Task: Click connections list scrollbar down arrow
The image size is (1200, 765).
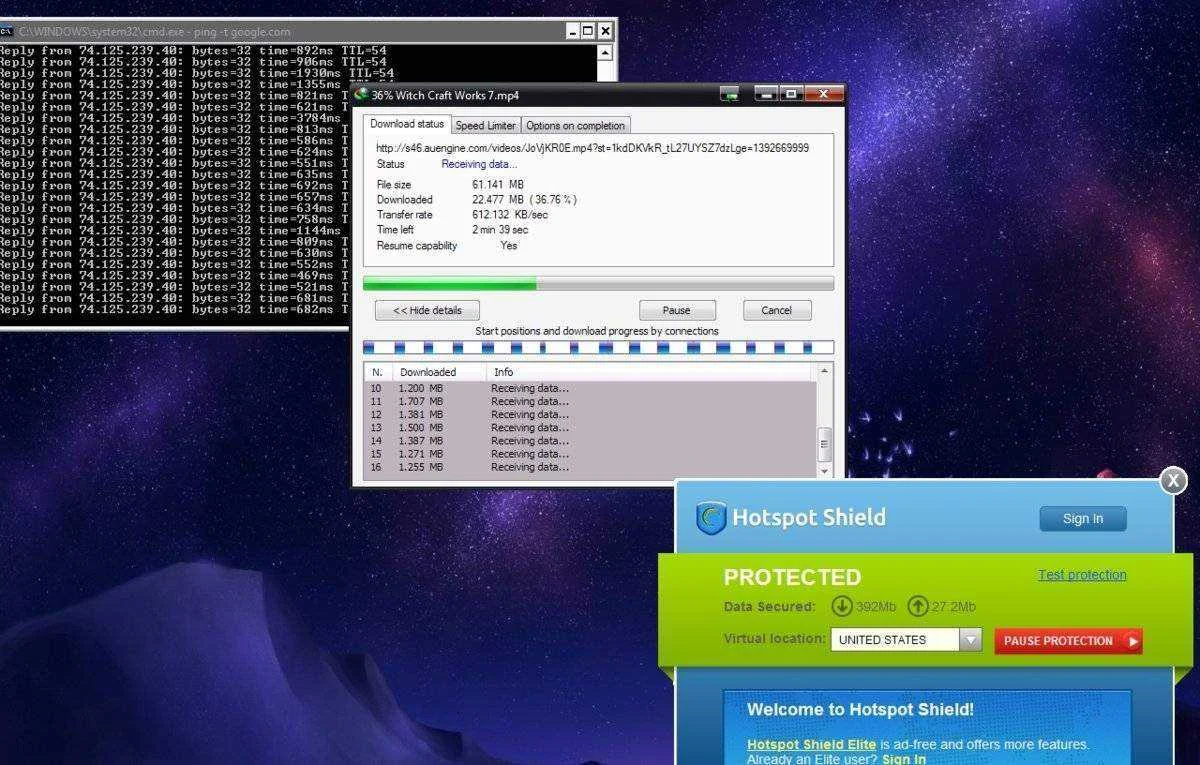Action: (825, 471)
